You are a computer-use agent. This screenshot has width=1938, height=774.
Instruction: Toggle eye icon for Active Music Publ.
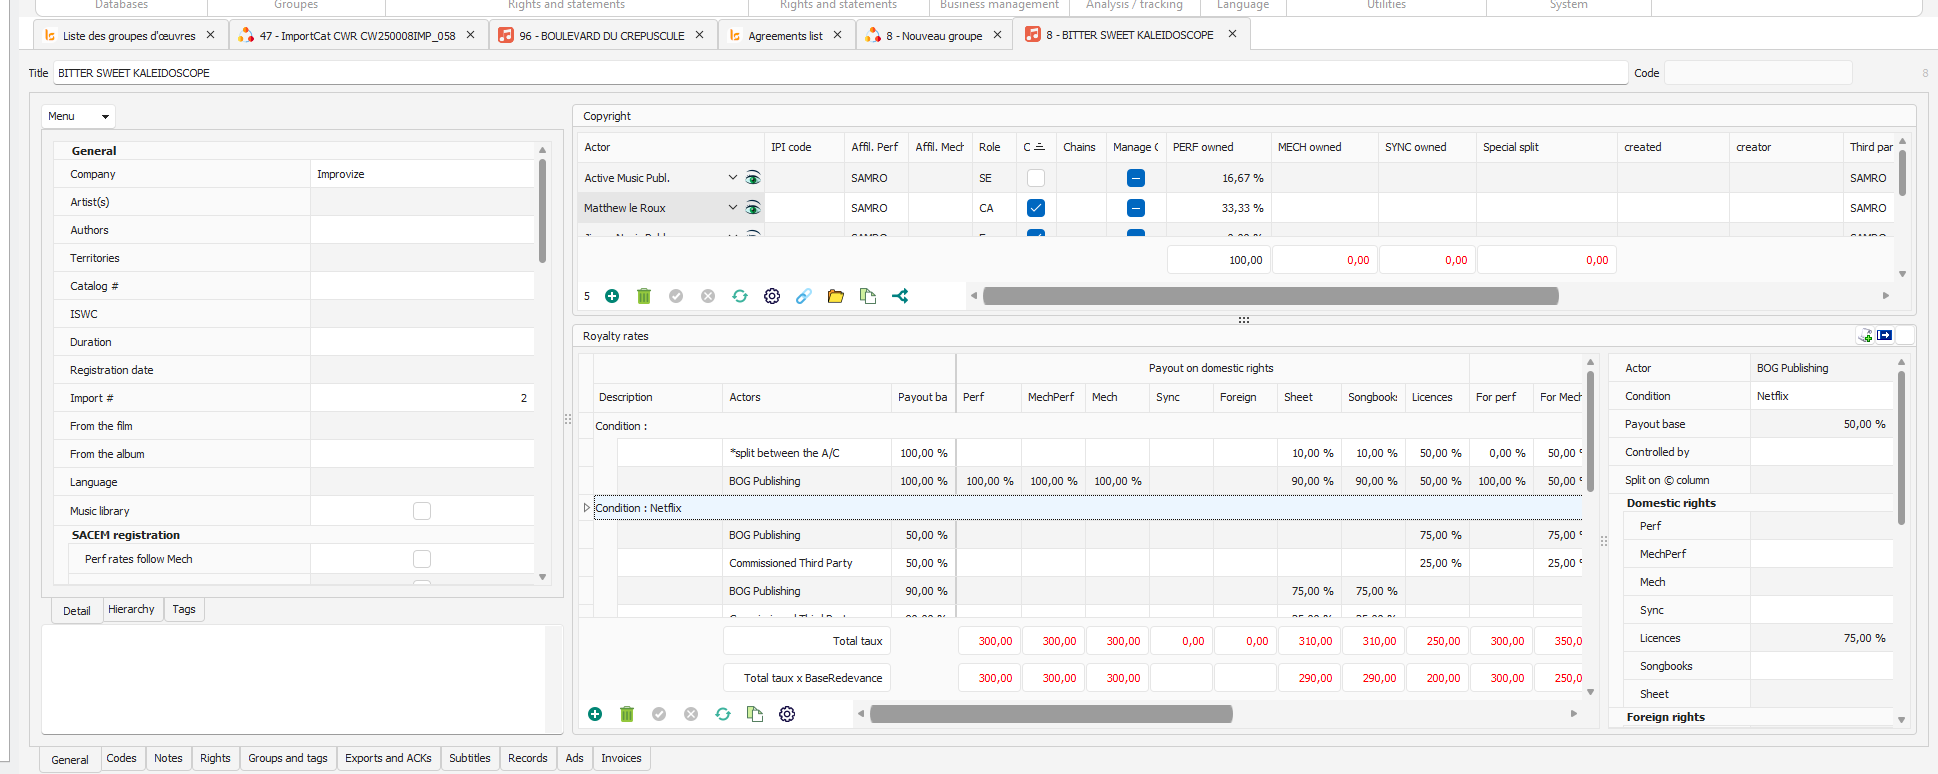coord(753,178)
